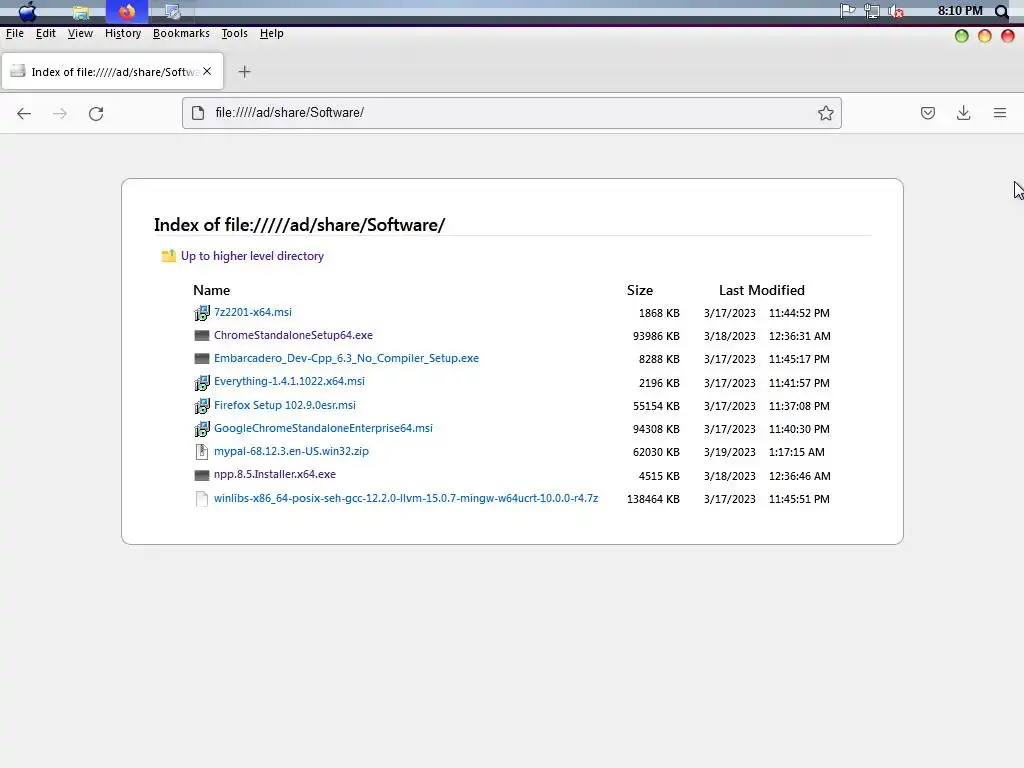
Task: Sort listing by Last Modified header
Action: tap(761, 290)
